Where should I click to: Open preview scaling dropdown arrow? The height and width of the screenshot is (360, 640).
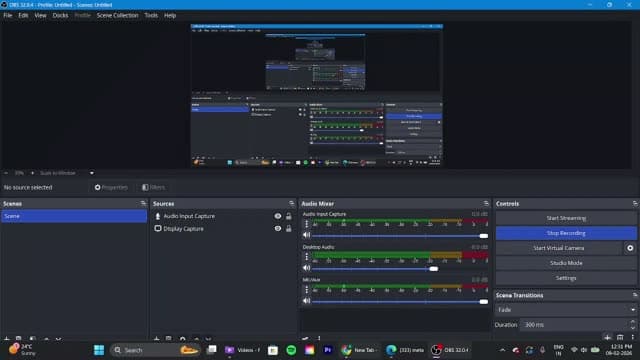(91, 173)
